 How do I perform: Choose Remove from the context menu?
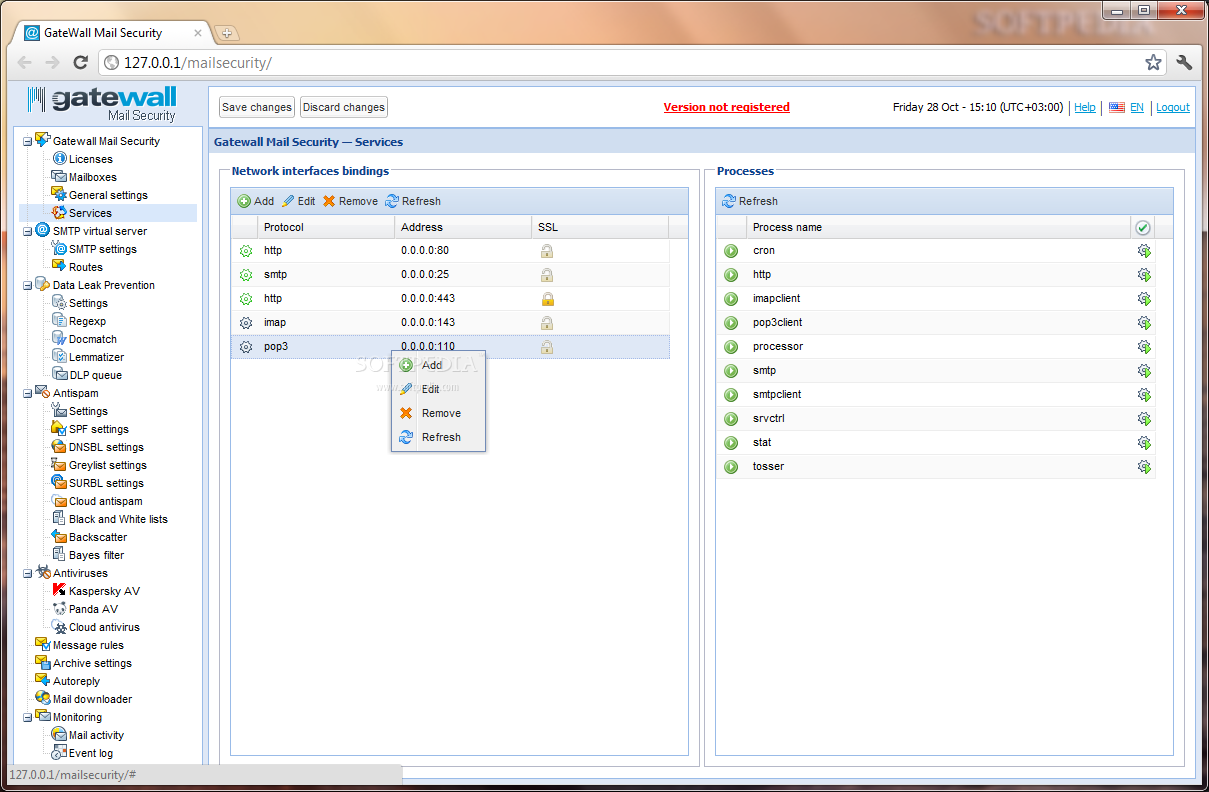[438, 413]
